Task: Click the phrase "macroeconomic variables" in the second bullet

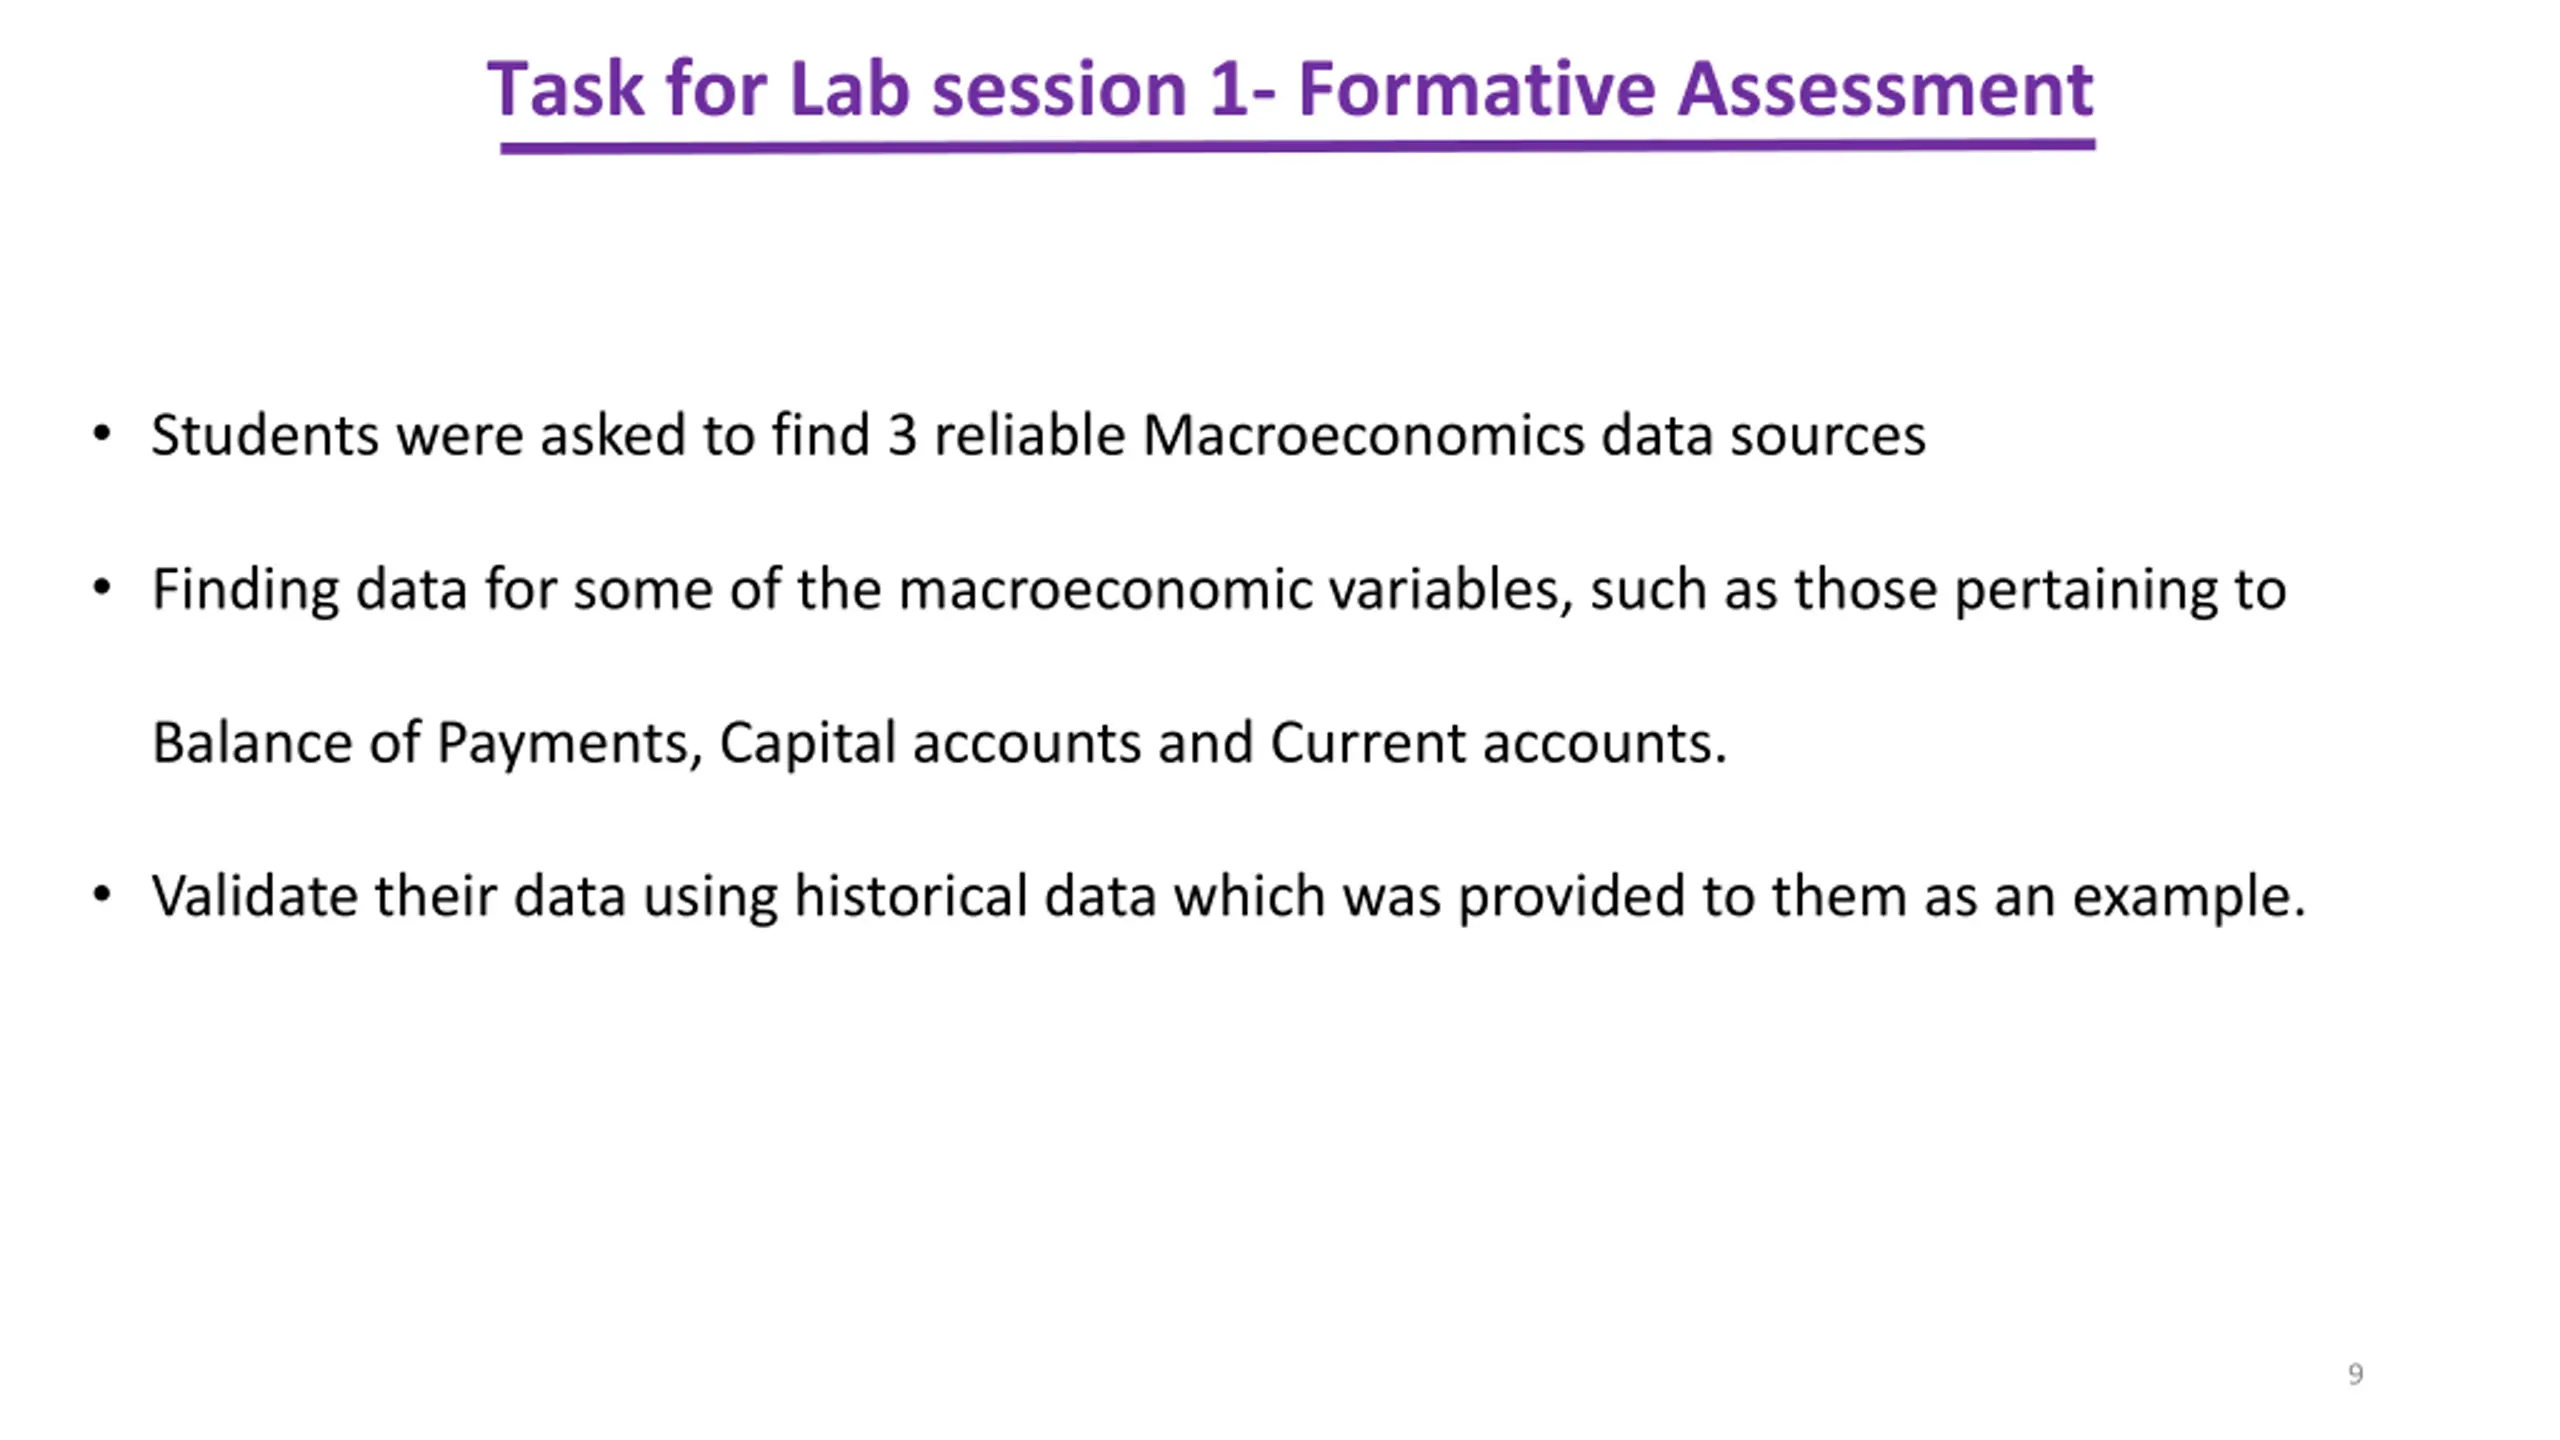Action: click(1230, 590)
